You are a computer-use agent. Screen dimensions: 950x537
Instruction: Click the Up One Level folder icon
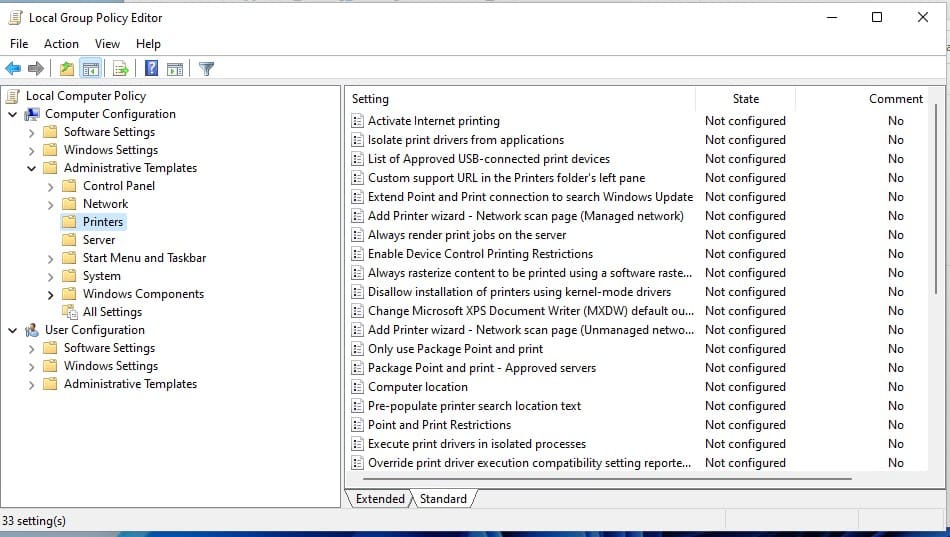pyautogui.click(x=66, y=69)
